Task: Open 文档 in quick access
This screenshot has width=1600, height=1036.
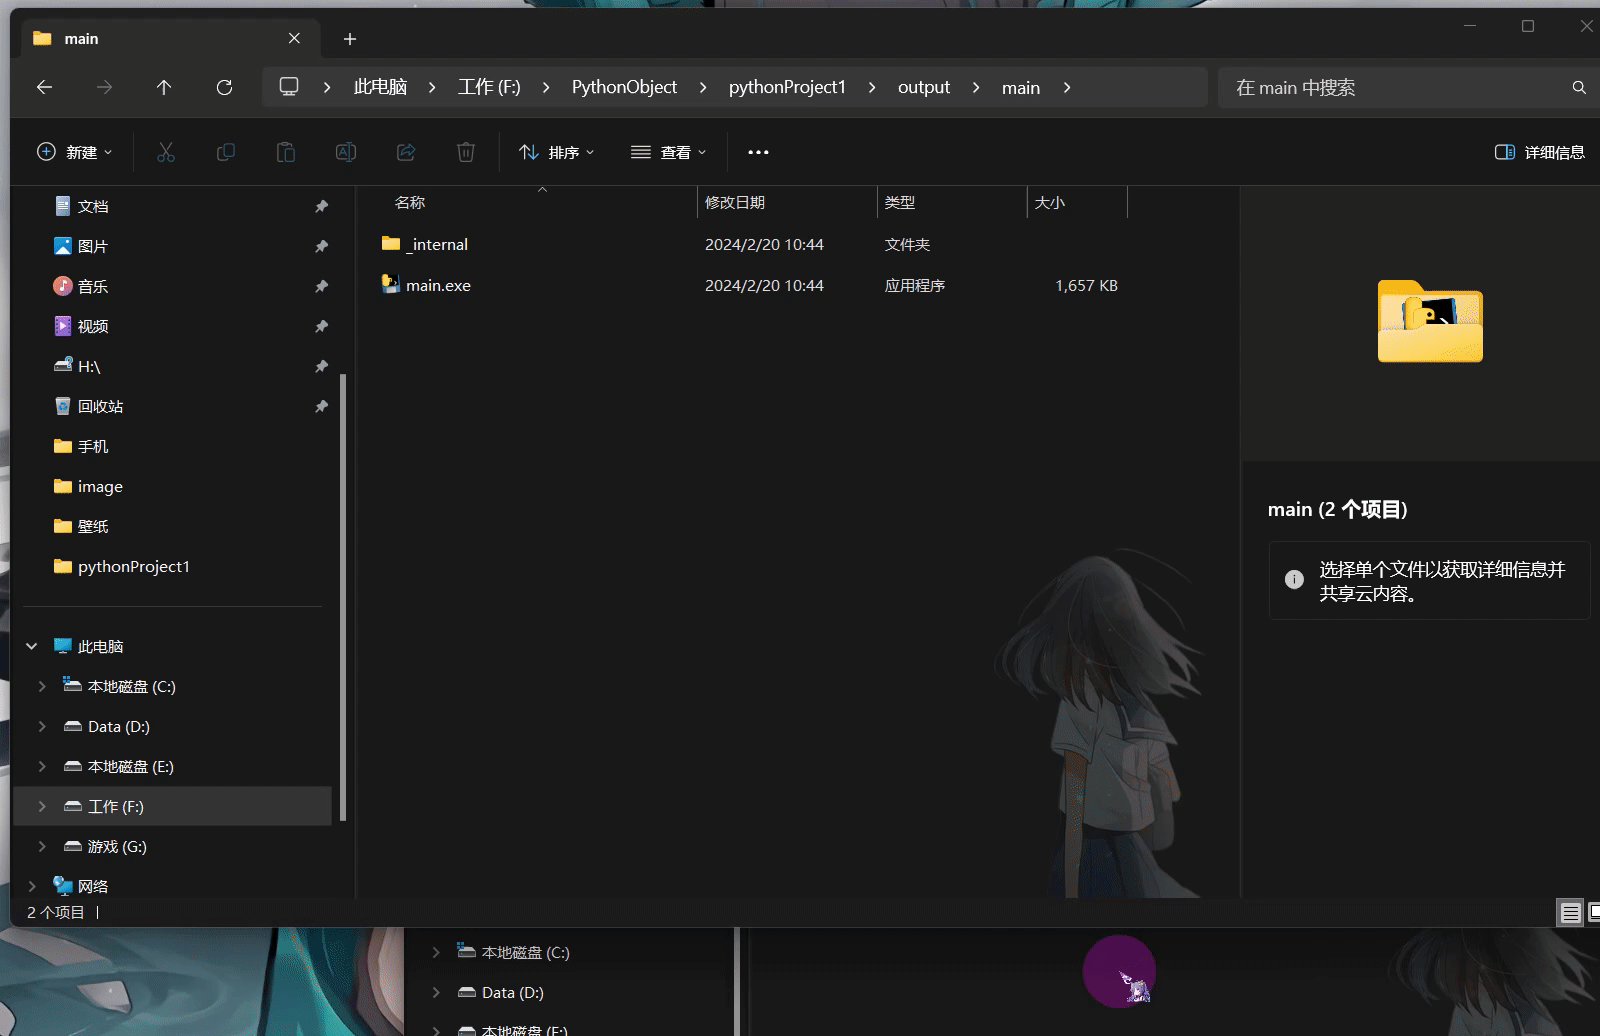Action: [93, 206]
